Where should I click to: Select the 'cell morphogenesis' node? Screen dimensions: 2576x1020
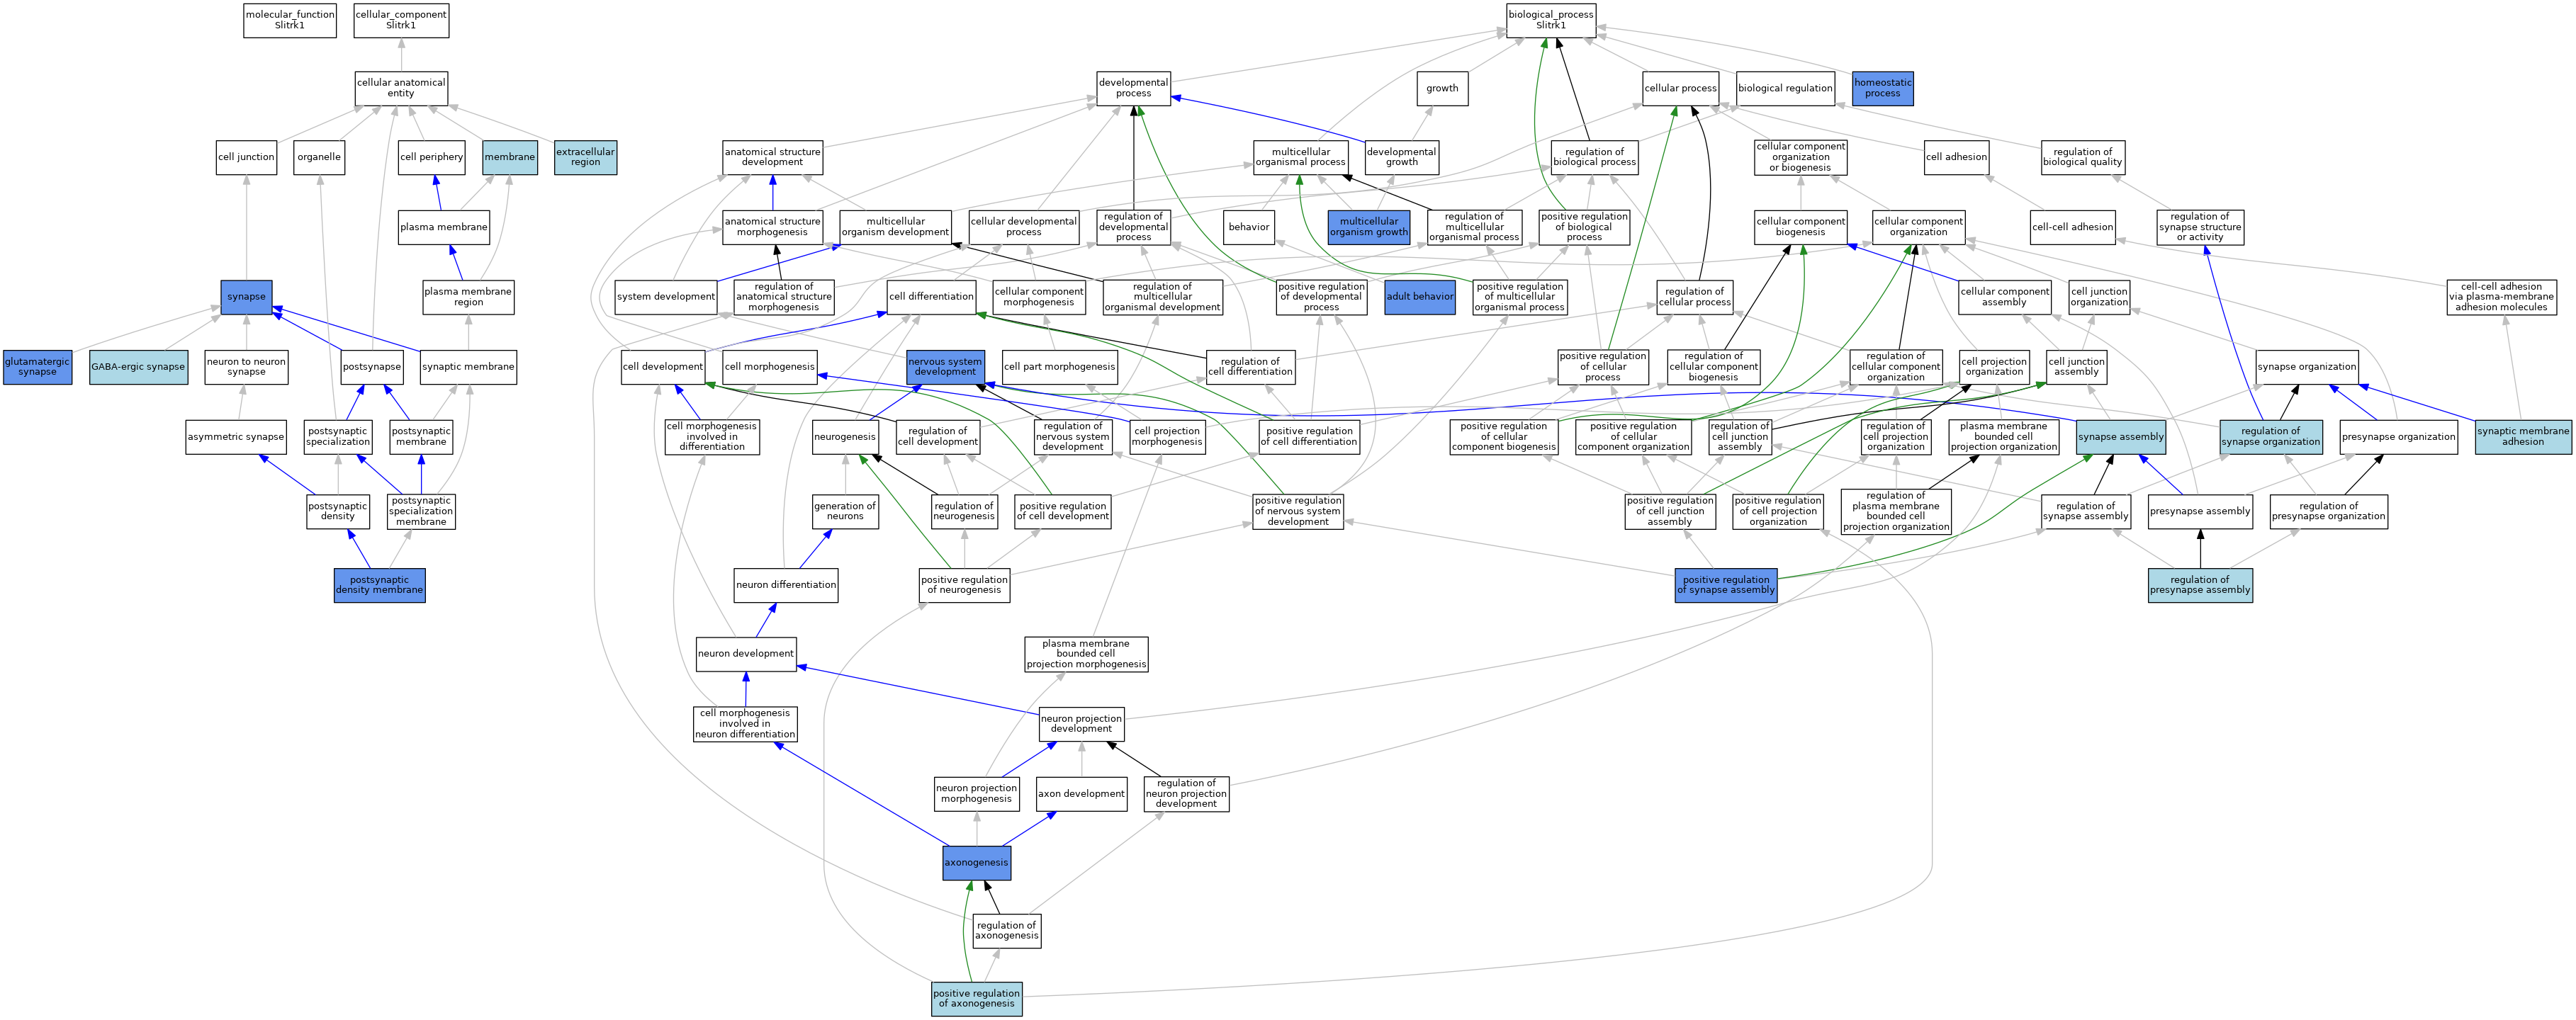[770, 367]
